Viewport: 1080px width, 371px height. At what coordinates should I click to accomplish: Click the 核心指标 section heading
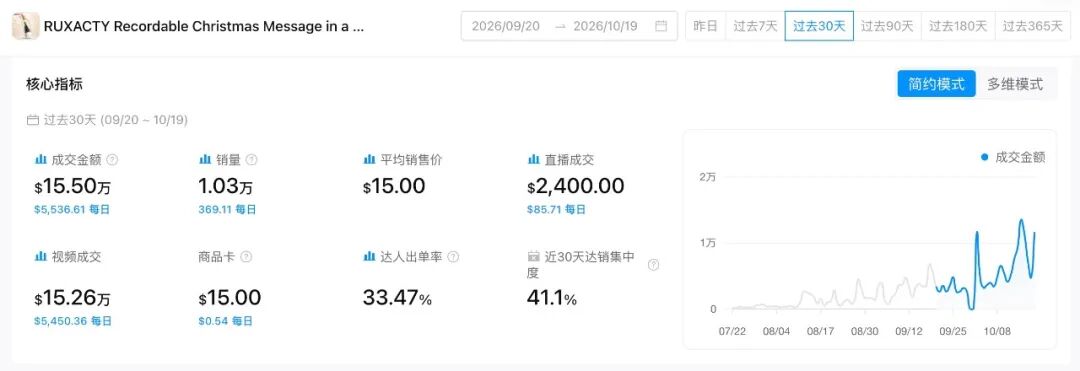pos(54,84)
